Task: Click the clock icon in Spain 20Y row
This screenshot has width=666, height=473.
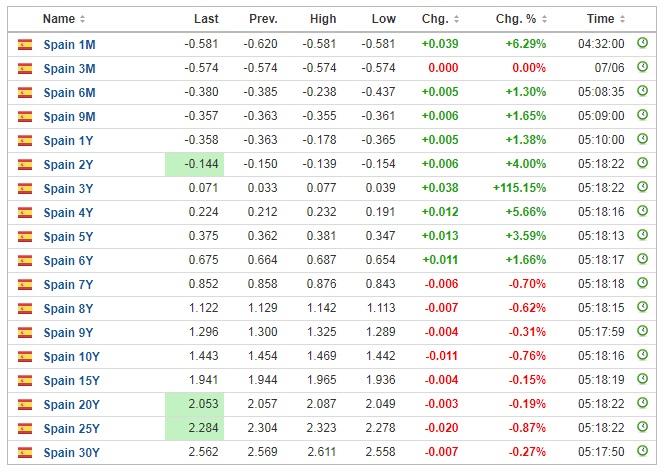Action: click(643, 403)
